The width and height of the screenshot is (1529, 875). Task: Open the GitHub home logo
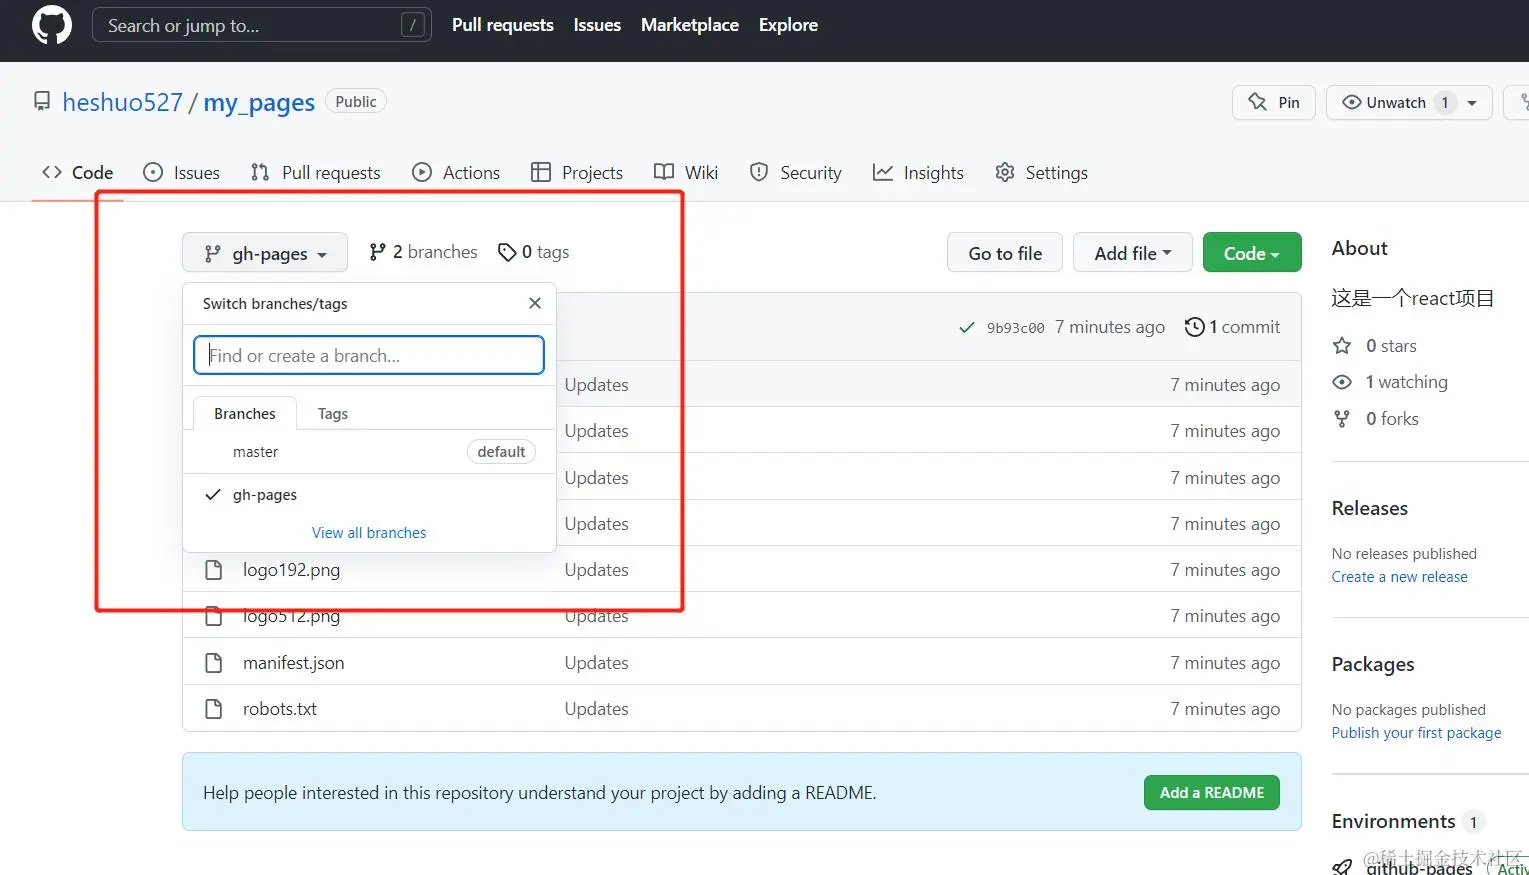pyautogui.click(x=52, y=25)
